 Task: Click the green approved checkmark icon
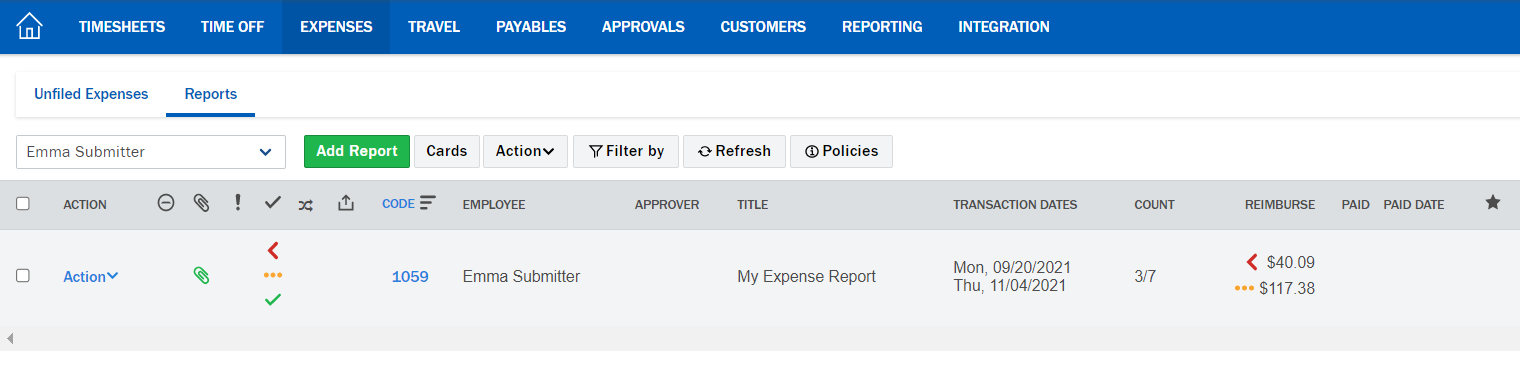(273, 299)
